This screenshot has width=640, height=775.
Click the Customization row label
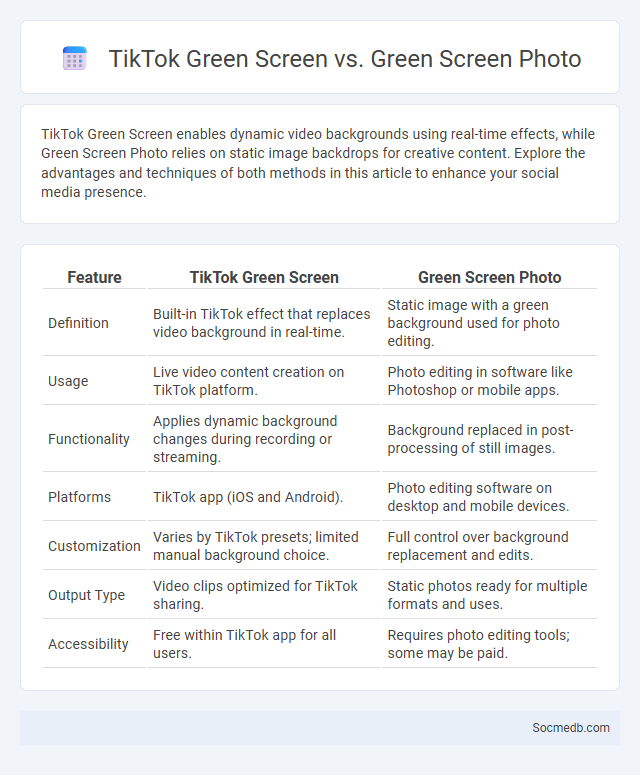click(x=94, y=546)
